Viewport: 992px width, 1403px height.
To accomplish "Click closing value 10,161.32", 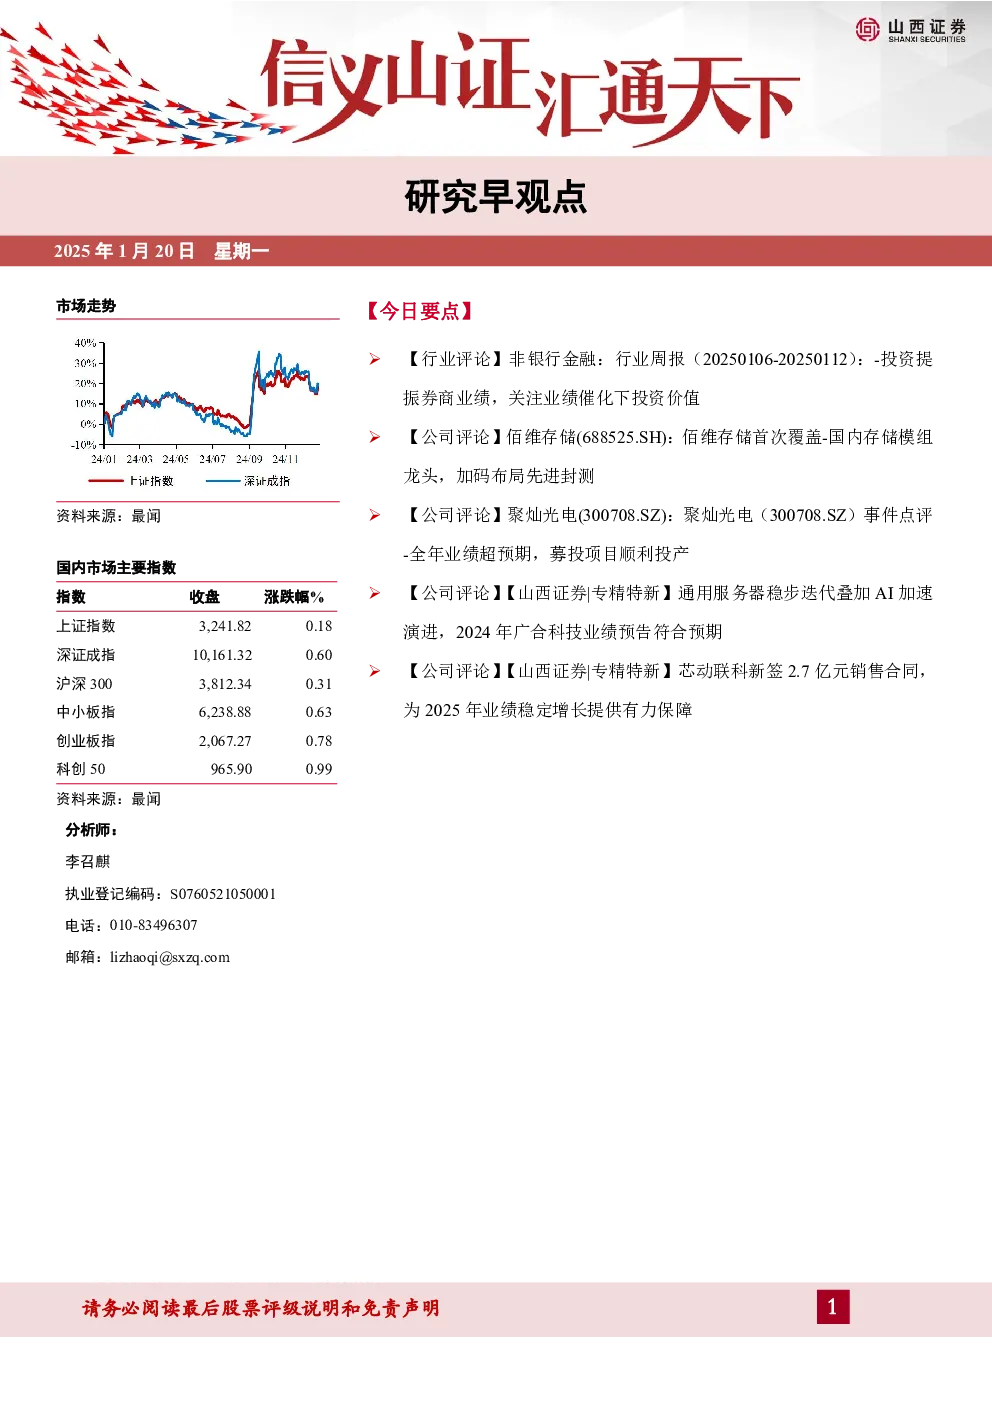I will [x=222, y=655].
